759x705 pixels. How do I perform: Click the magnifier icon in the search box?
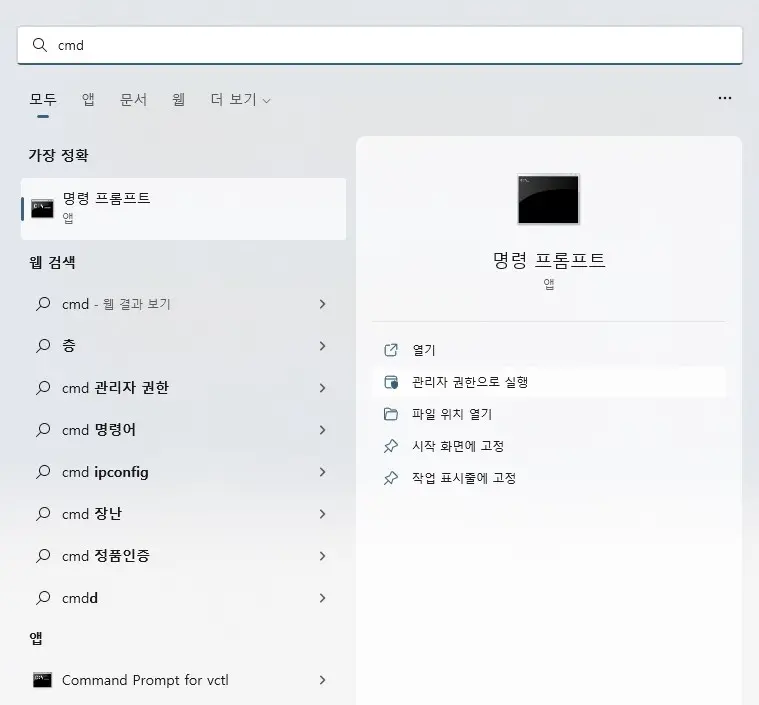click(x=40, y=45)
